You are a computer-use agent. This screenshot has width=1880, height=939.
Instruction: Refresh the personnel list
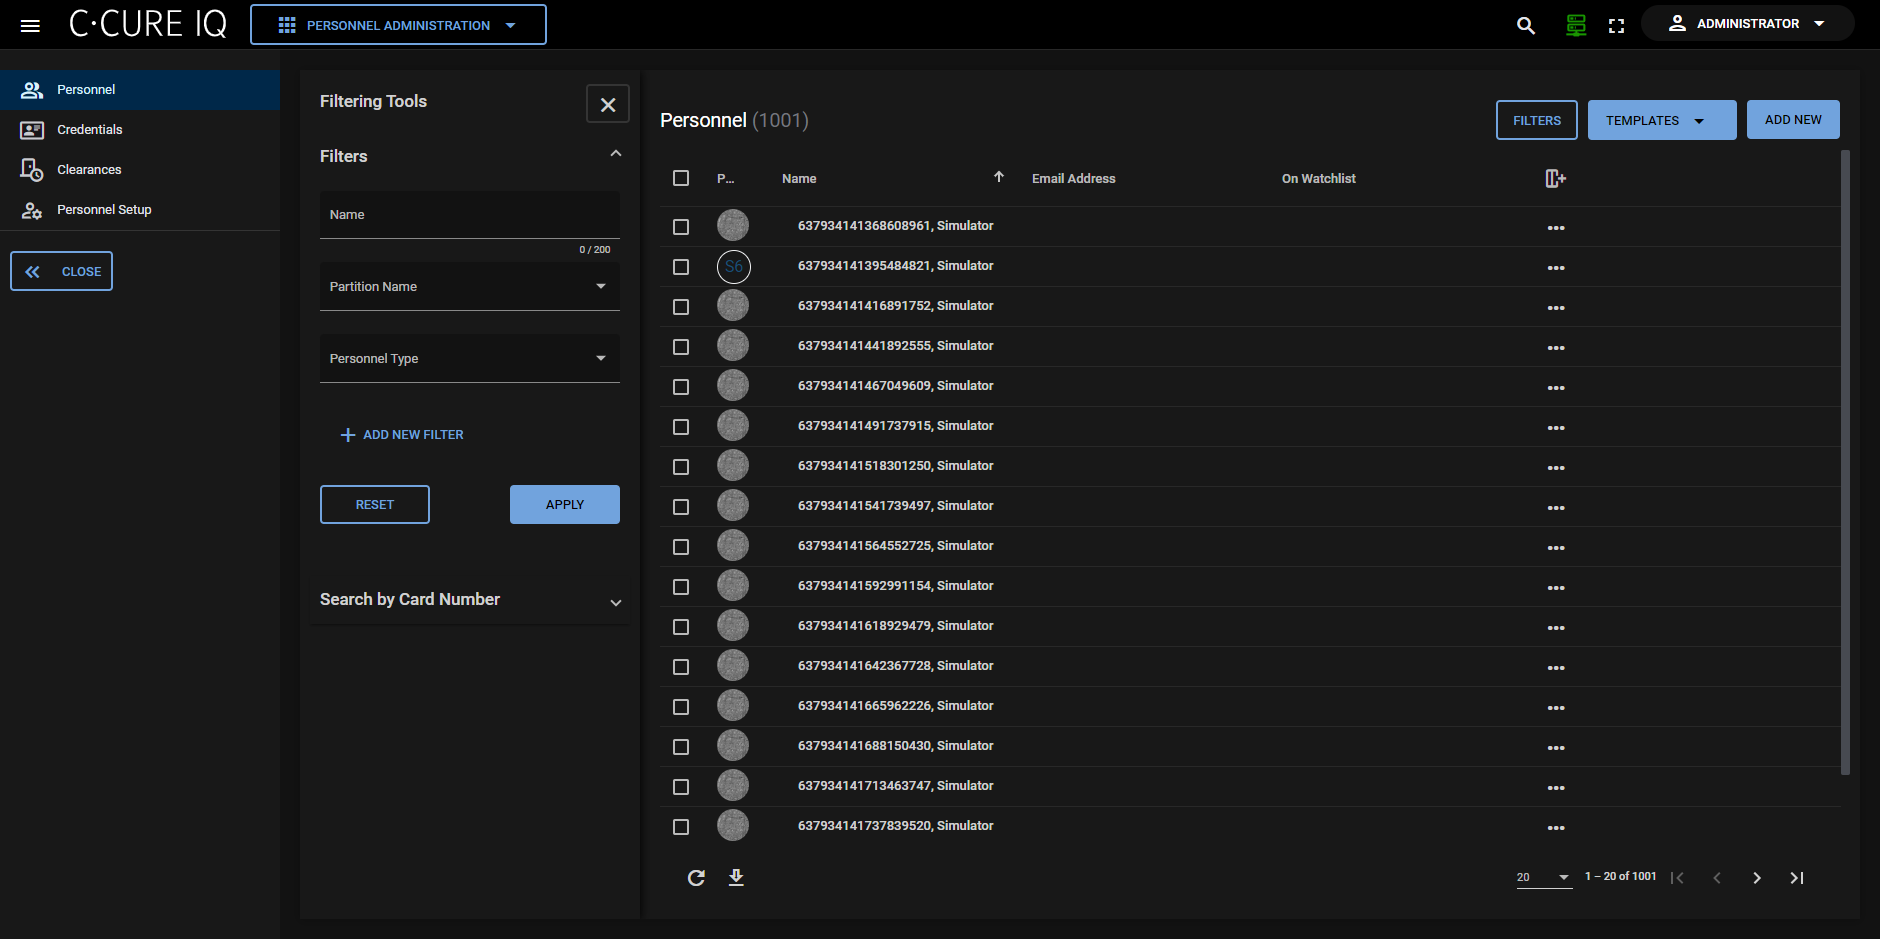[x=696, y=877]
